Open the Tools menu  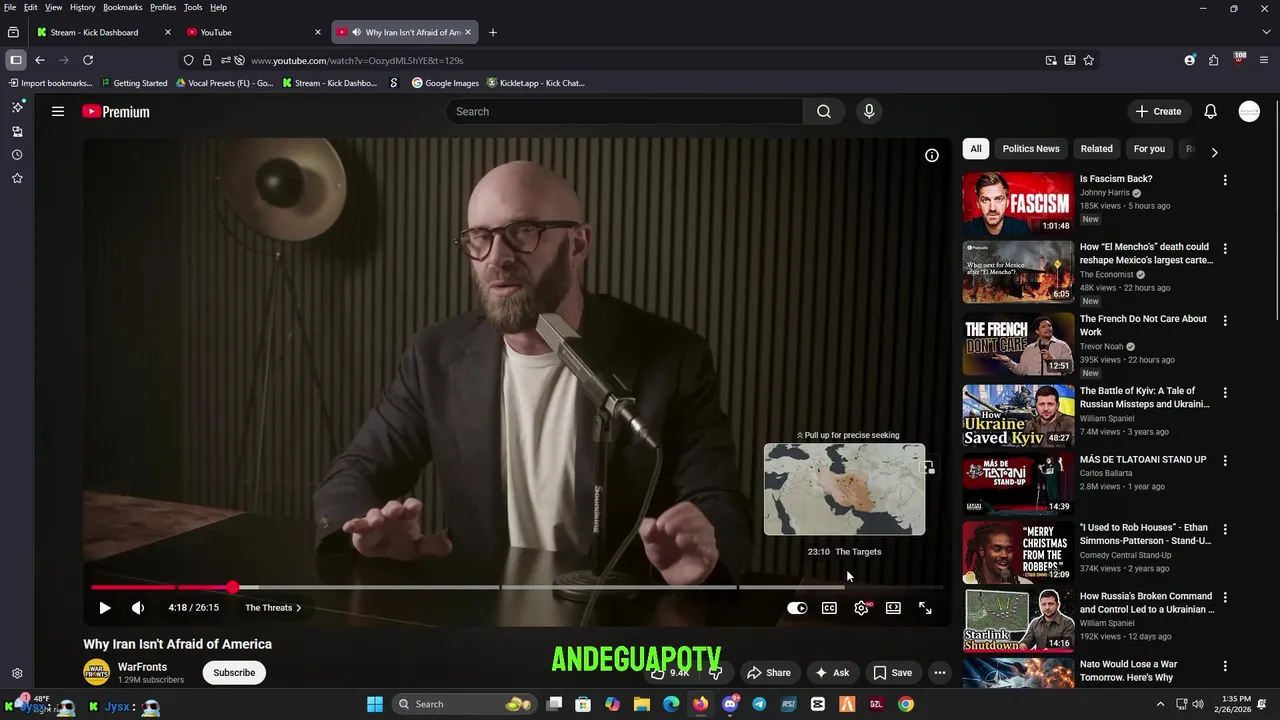click(x=192, y=7)
